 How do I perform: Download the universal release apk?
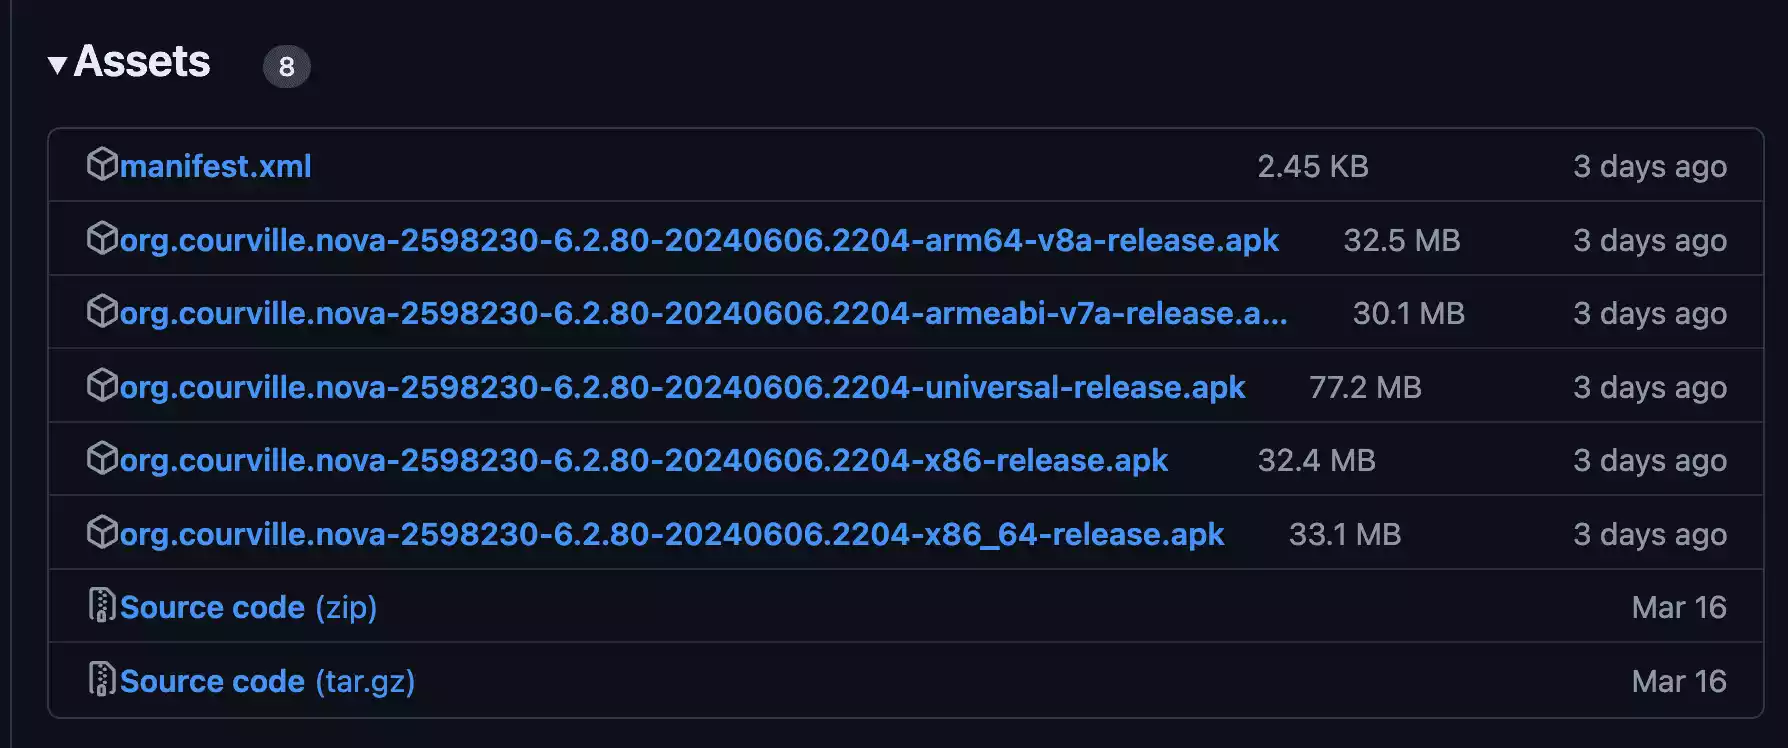click(682, 387)
